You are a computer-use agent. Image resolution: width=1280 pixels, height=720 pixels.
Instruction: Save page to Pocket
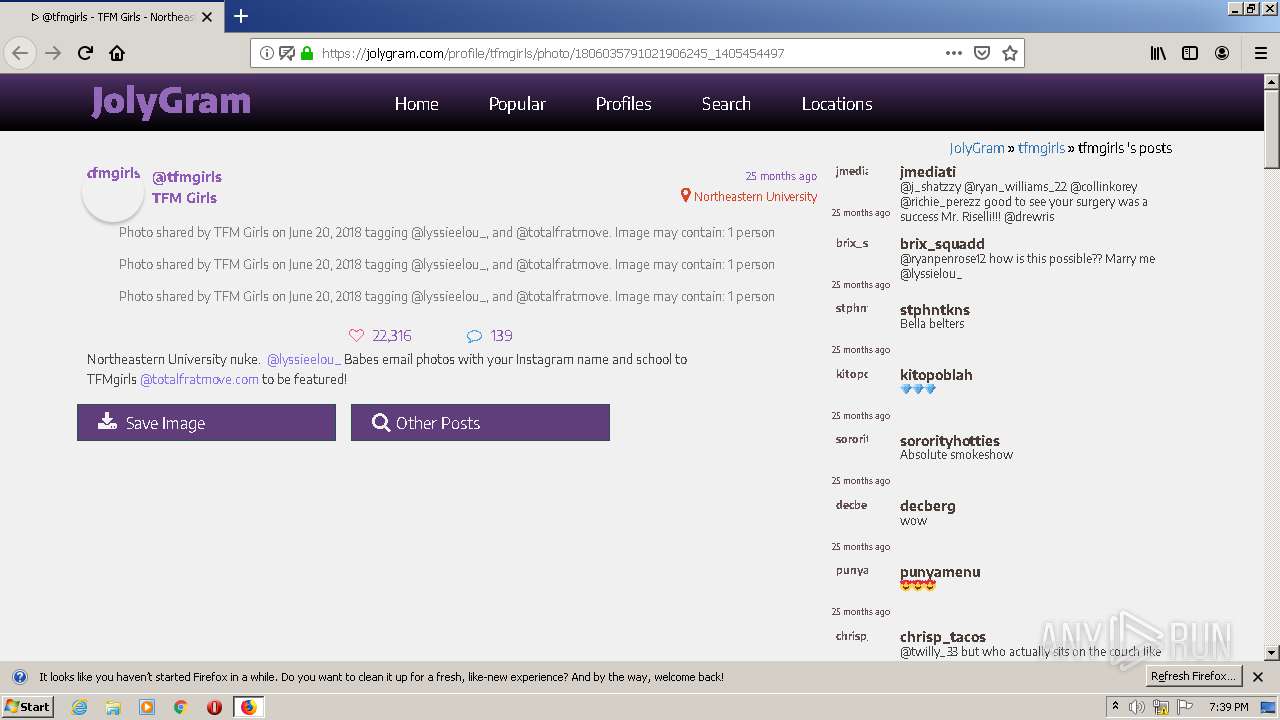point(982,53)
